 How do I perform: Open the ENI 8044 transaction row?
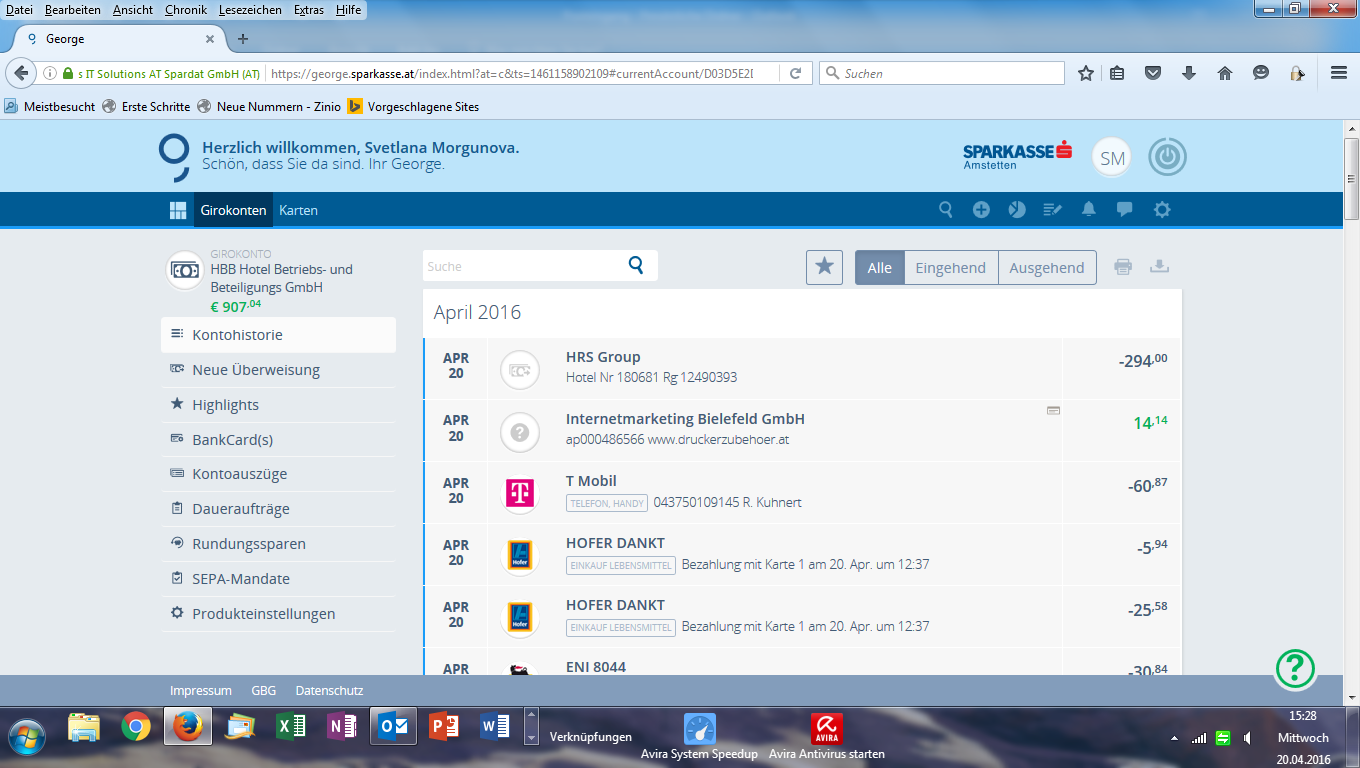pyautogui.click(x=802, y=662)
